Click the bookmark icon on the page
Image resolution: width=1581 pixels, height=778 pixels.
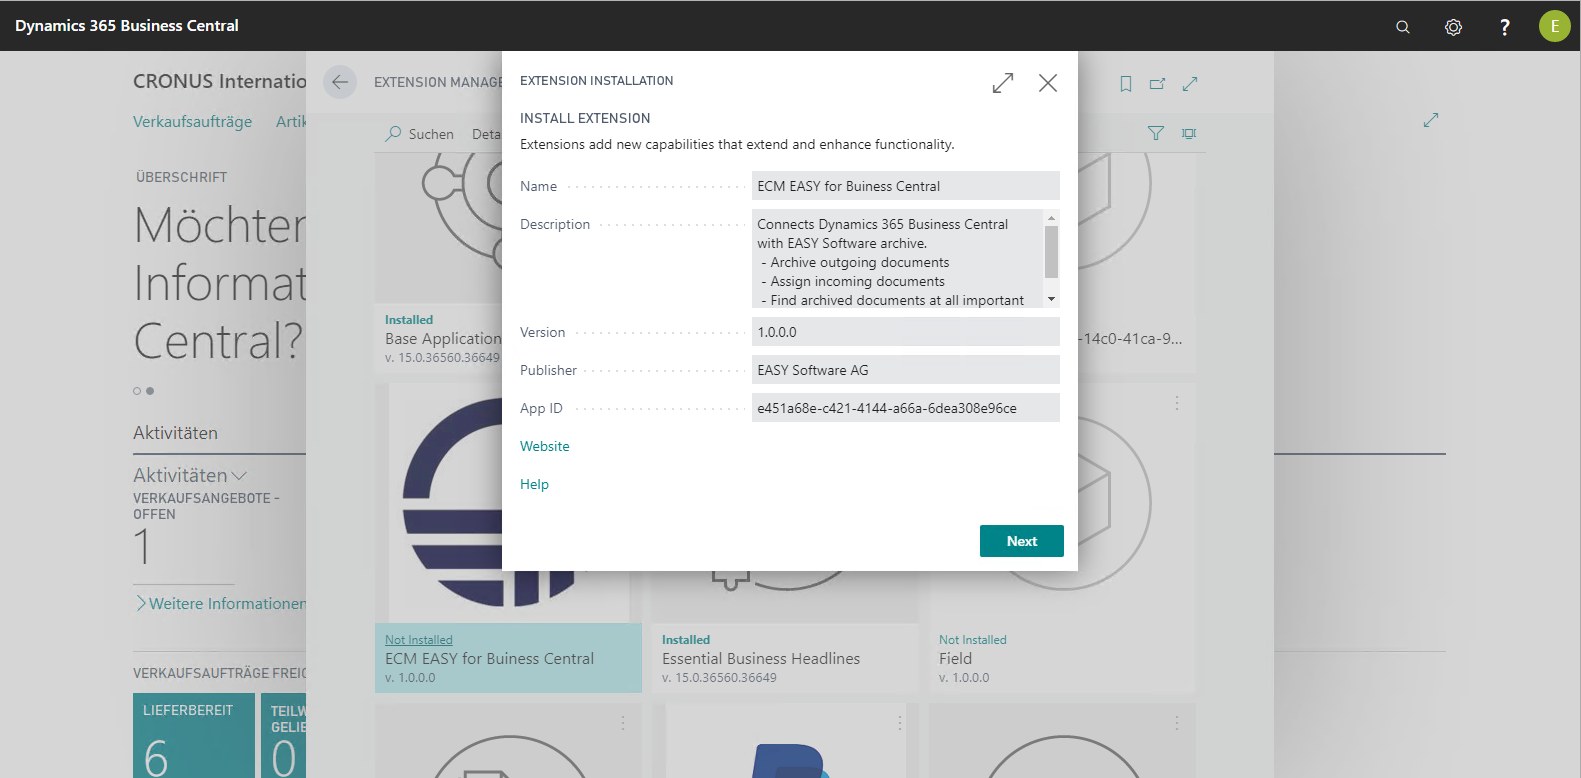click(x=1125, y=84)
